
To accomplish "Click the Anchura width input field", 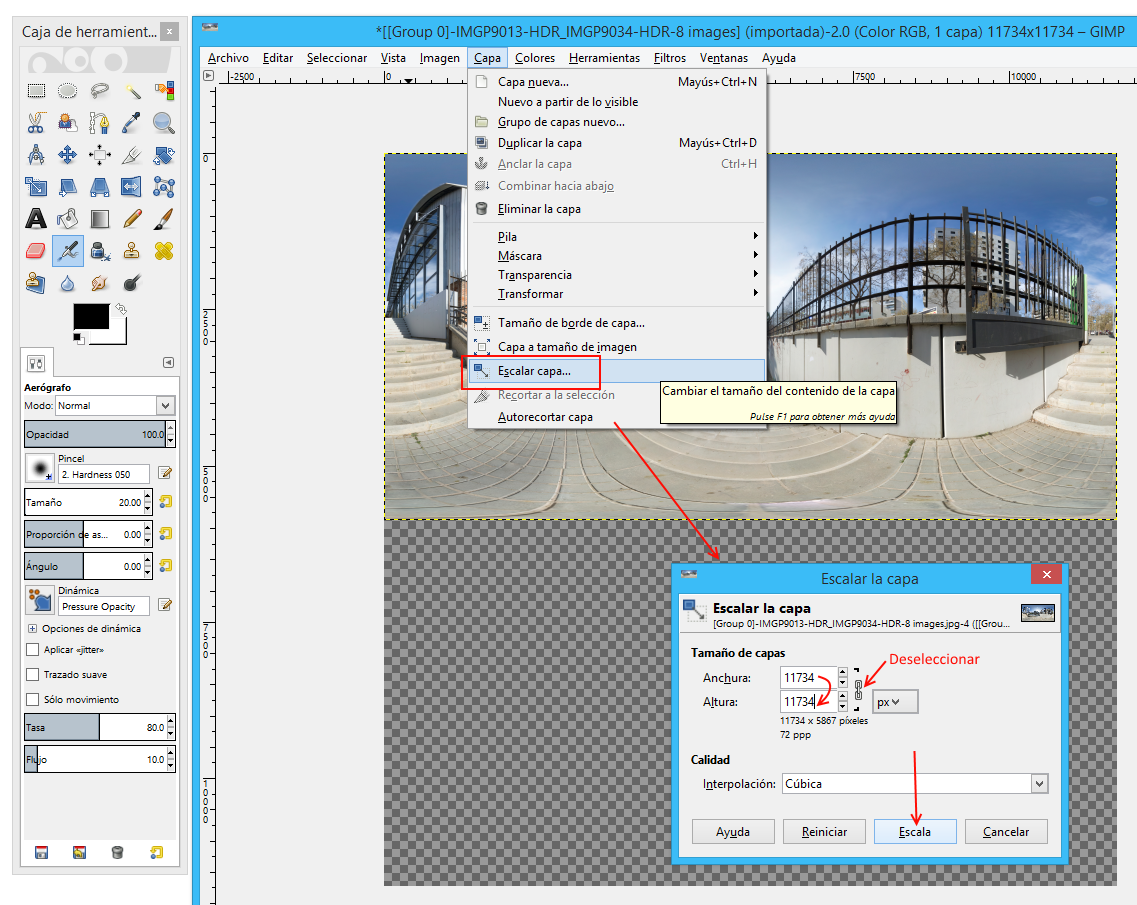I will (805, 678).
